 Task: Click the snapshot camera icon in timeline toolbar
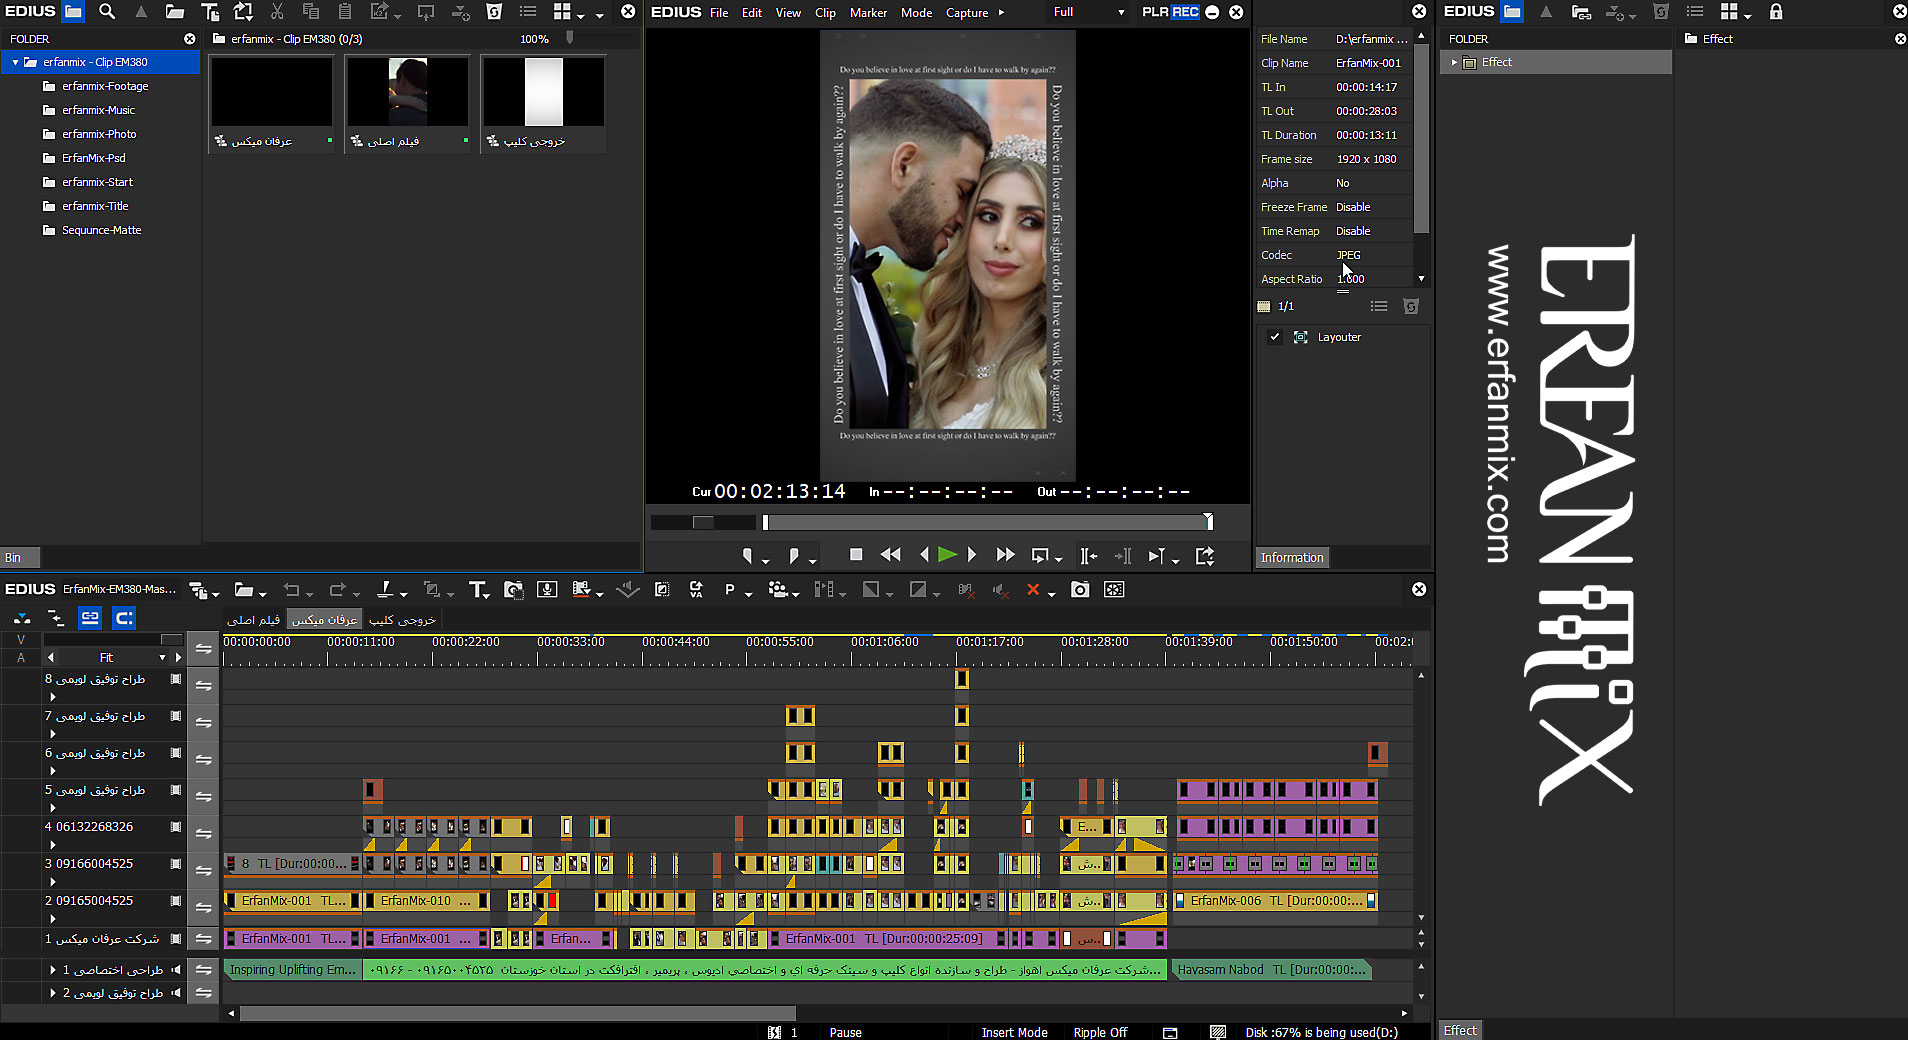[x=1080, y=590]
